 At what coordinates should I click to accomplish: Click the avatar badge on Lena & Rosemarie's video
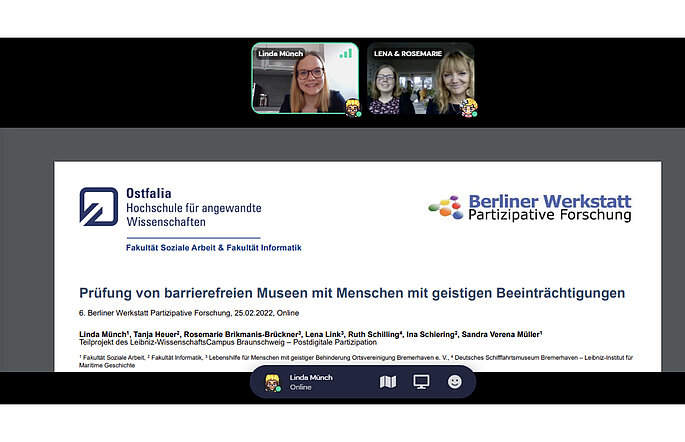click(x=467, y=107)
